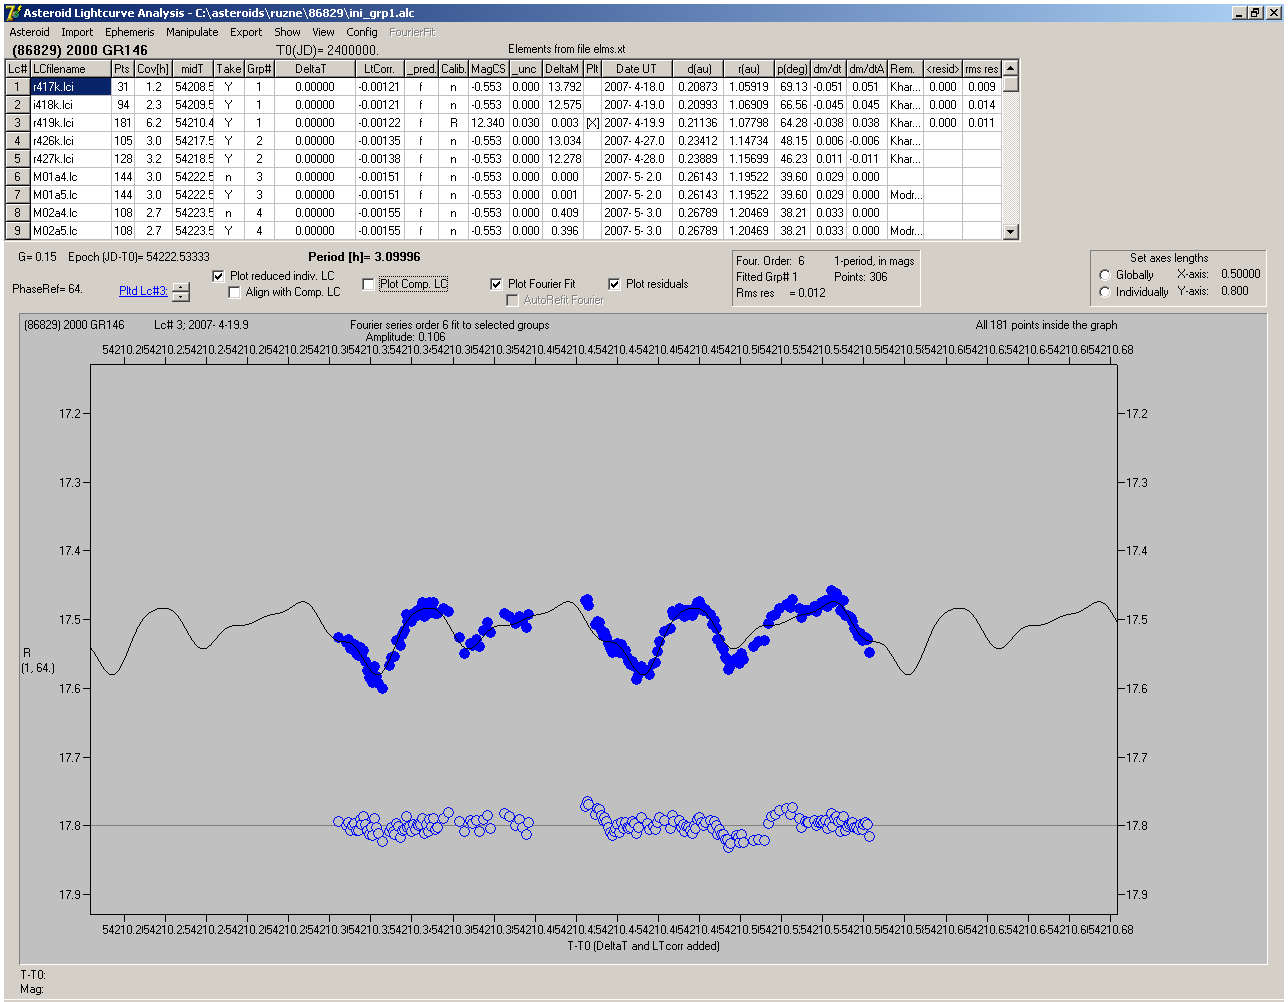Click the MagCS column header
The height and width of the screenshot is (1002, 1288).
click(488, 69)
